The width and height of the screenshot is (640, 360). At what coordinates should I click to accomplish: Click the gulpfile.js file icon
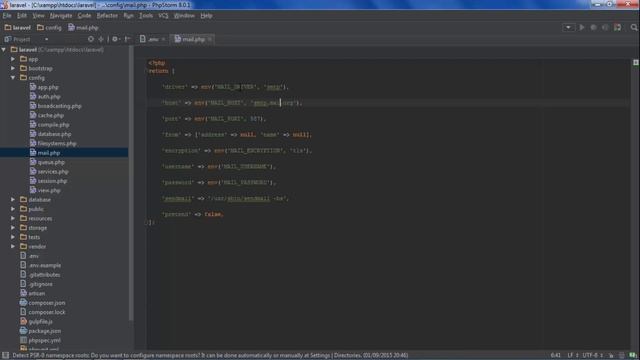[x=23, y=322]
